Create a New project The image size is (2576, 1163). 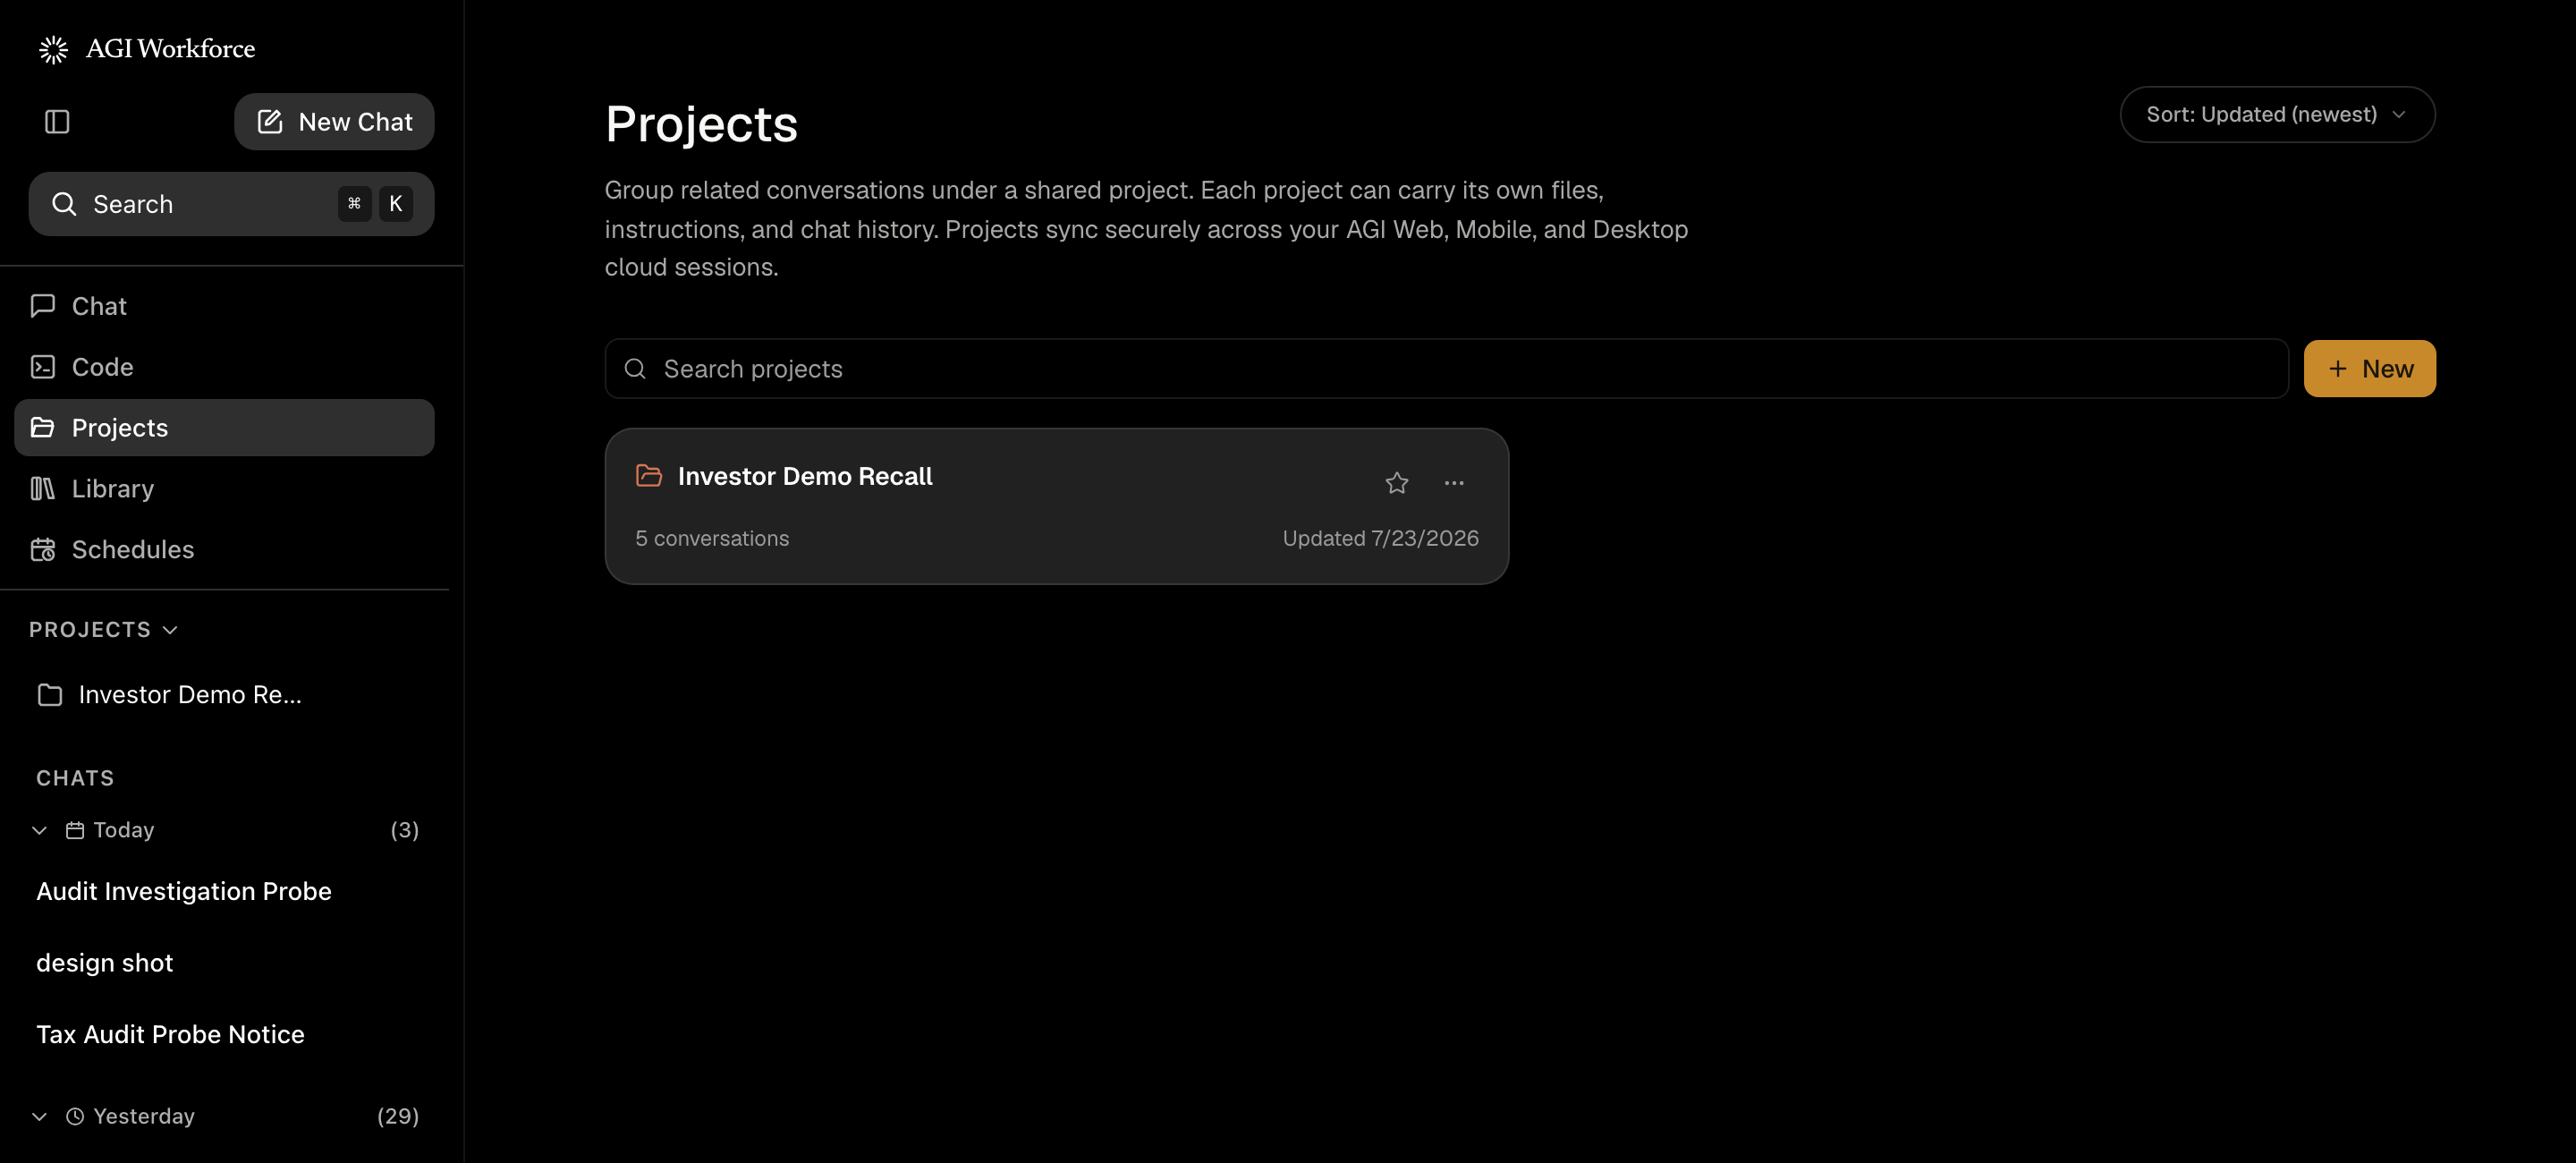point(2369,369)
